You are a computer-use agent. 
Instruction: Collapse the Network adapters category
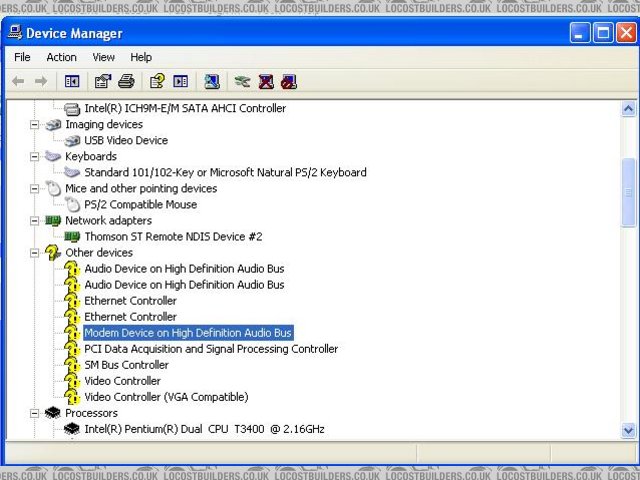pyautogui.click(x=36, y=221)
